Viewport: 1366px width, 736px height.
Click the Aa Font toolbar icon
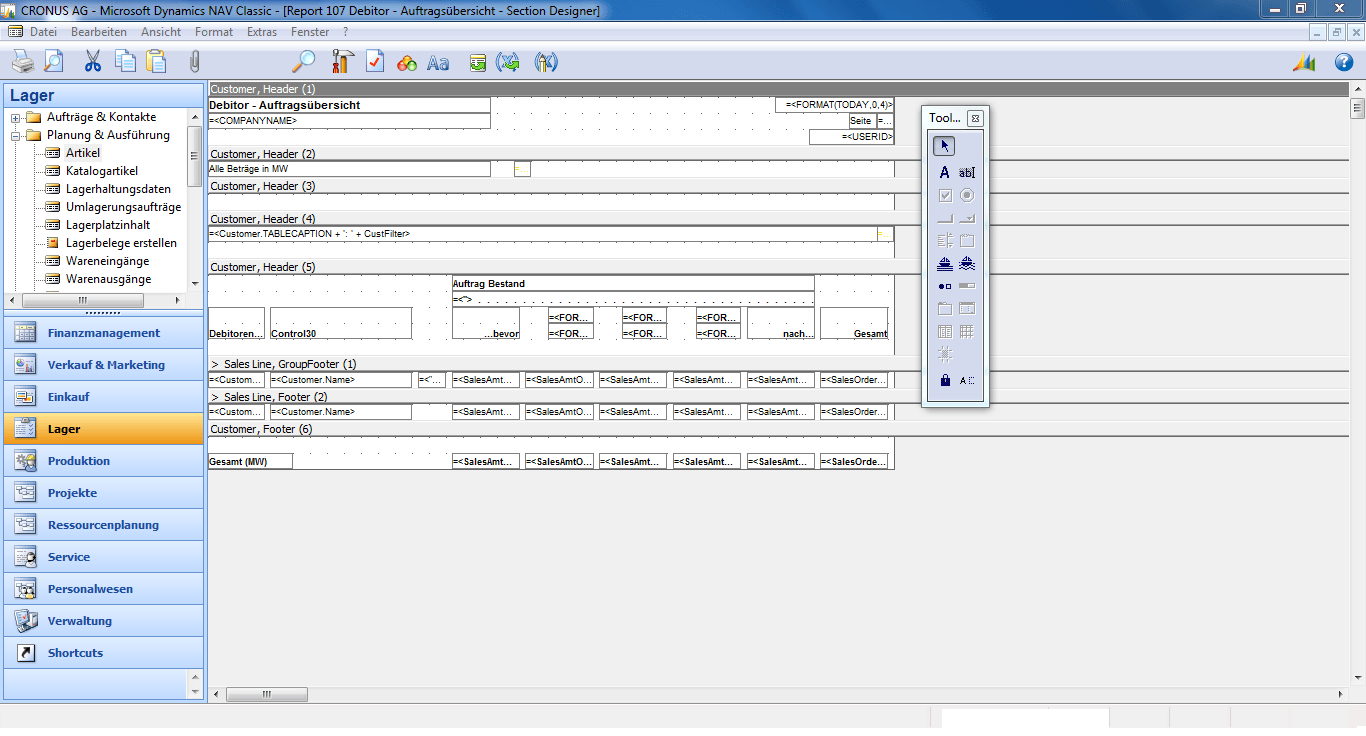[x=438, y=63]
